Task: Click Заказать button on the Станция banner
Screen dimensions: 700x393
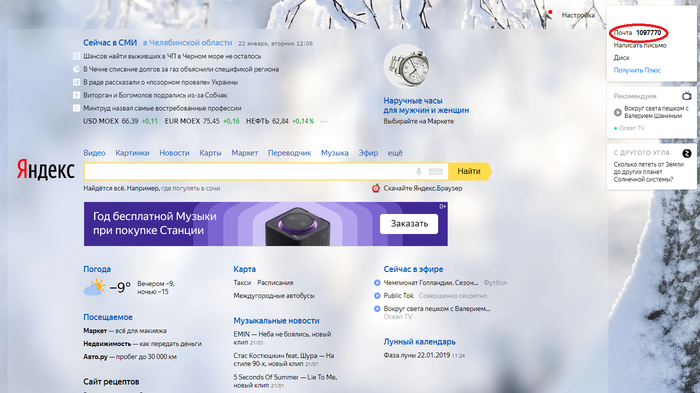Action: click(409, 224)
